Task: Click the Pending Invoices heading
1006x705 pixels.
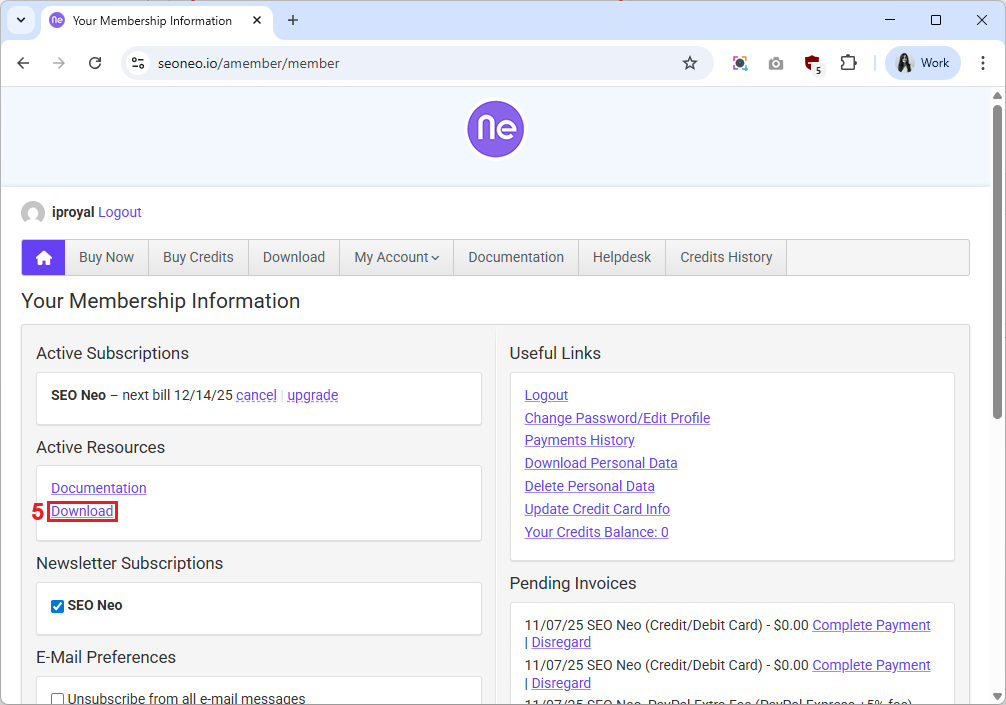Action: pos(573,584)
